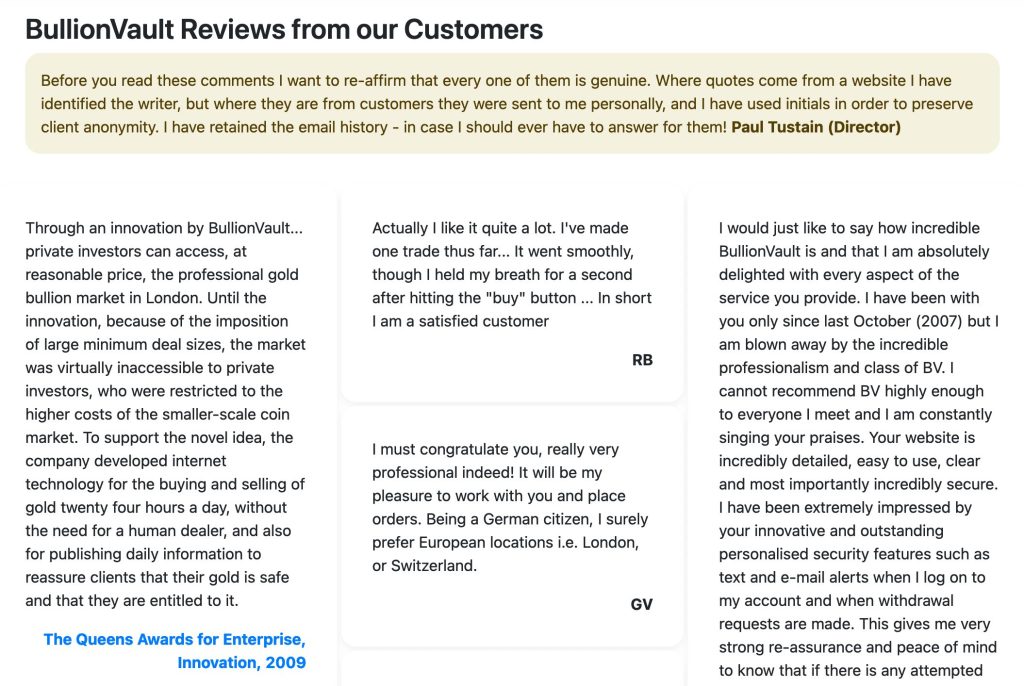Select the yellow notice about genuine comments
Viewport: 1024px width, 686px height.
click(x=512, y=103)
